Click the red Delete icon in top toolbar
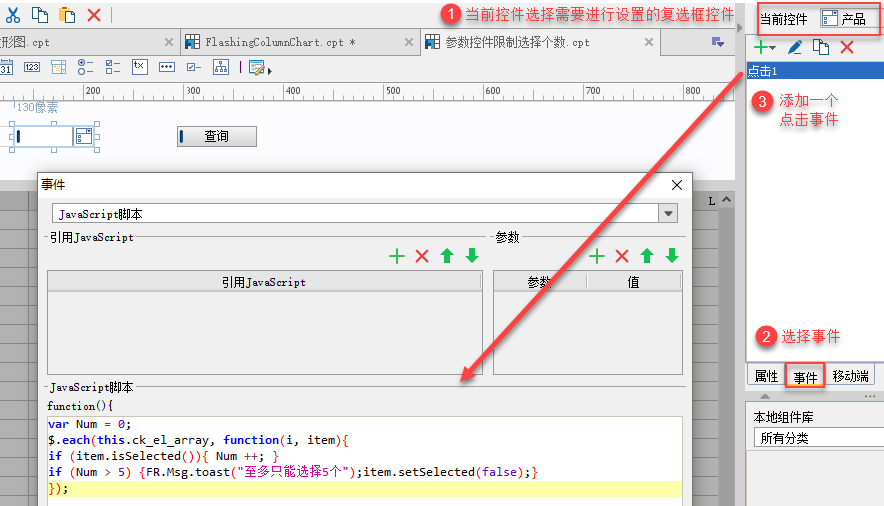Viewport: 884px width, 506px height. [94, 15]
